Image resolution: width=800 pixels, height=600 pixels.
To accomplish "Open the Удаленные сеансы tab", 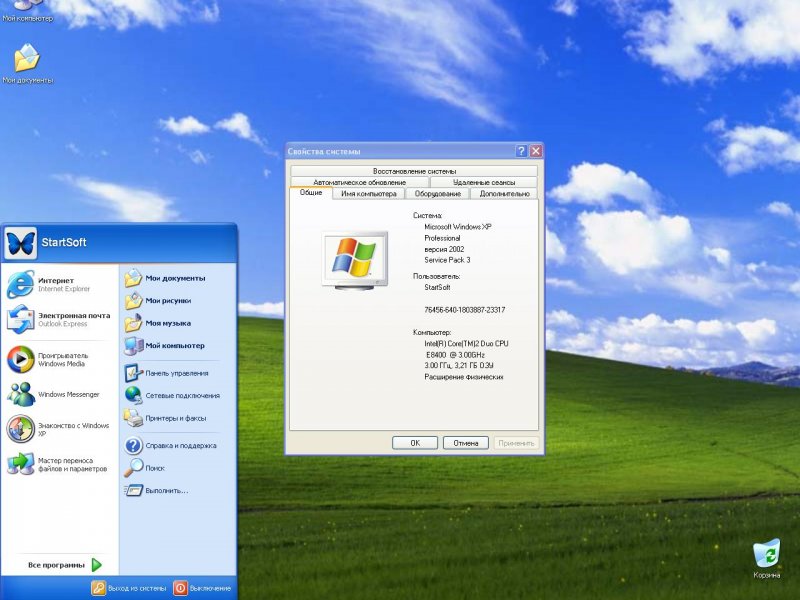I will 484,182.
